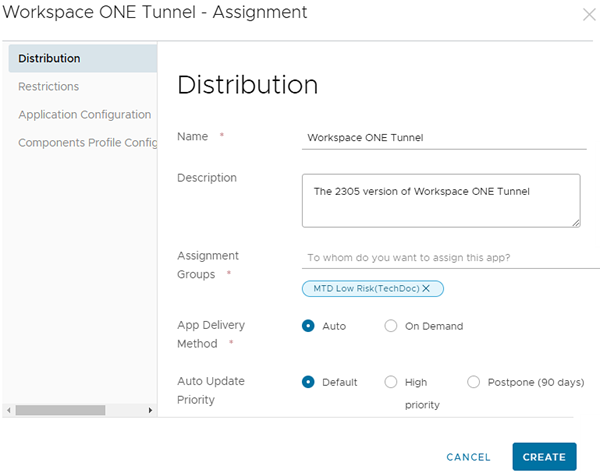
Task: Go to the Application Configuration section
Action: click(x=85, y=114)
